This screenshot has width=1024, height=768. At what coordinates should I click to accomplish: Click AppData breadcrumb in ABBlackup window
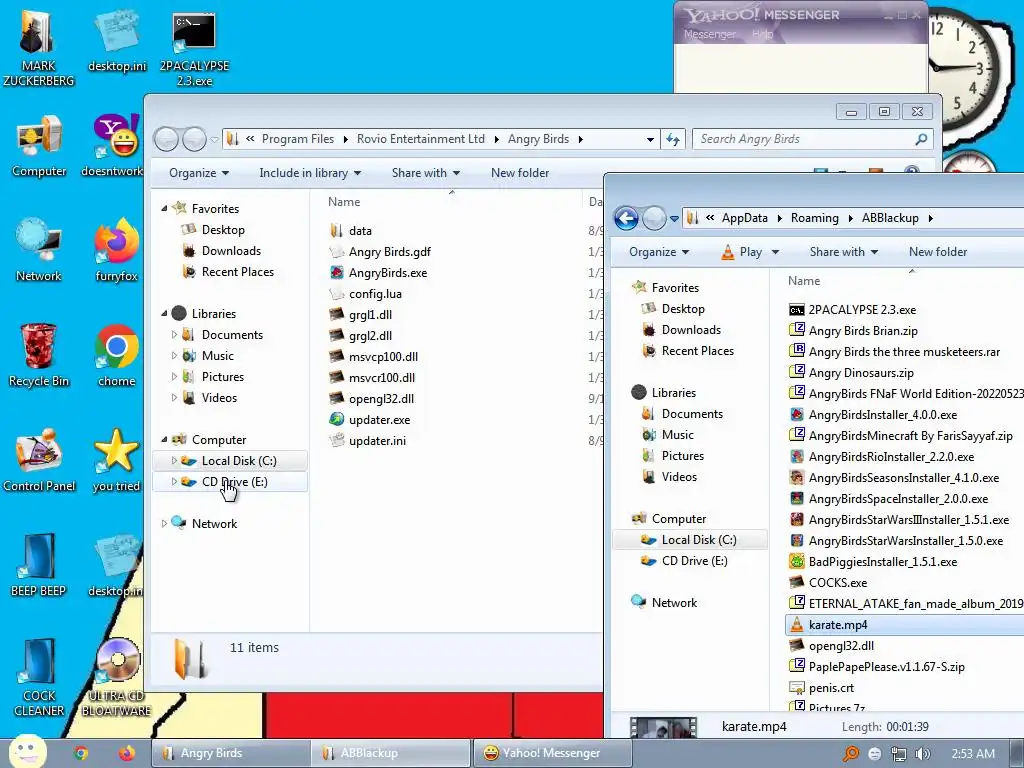coord(744,218)
